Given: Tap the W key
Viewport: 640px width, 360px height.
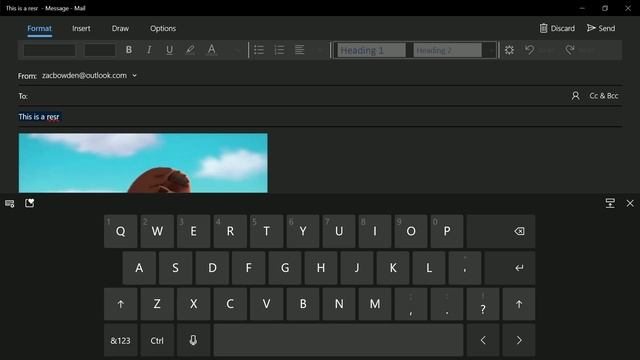Looking at the screenshot, I should (x=157, y=231).
